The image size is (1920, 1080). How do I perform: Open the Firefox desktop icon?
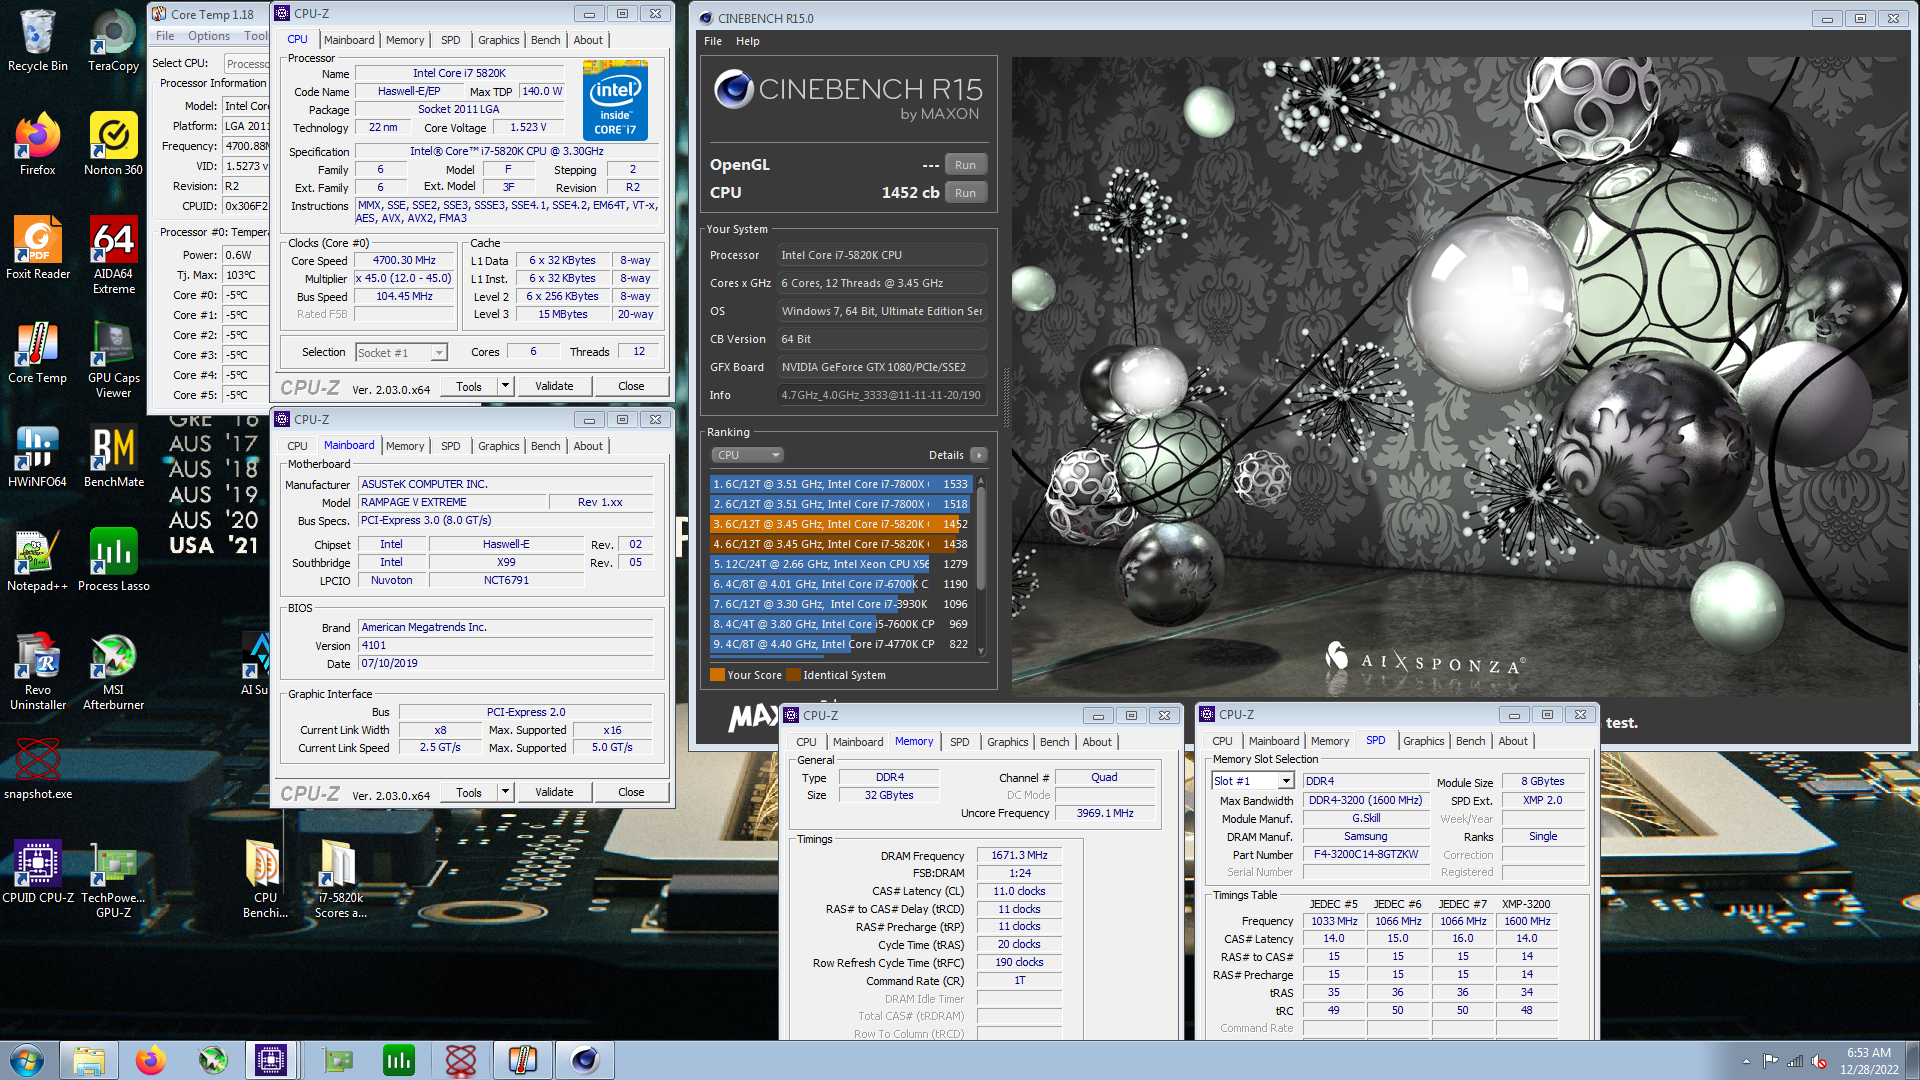tap(38, 145)
